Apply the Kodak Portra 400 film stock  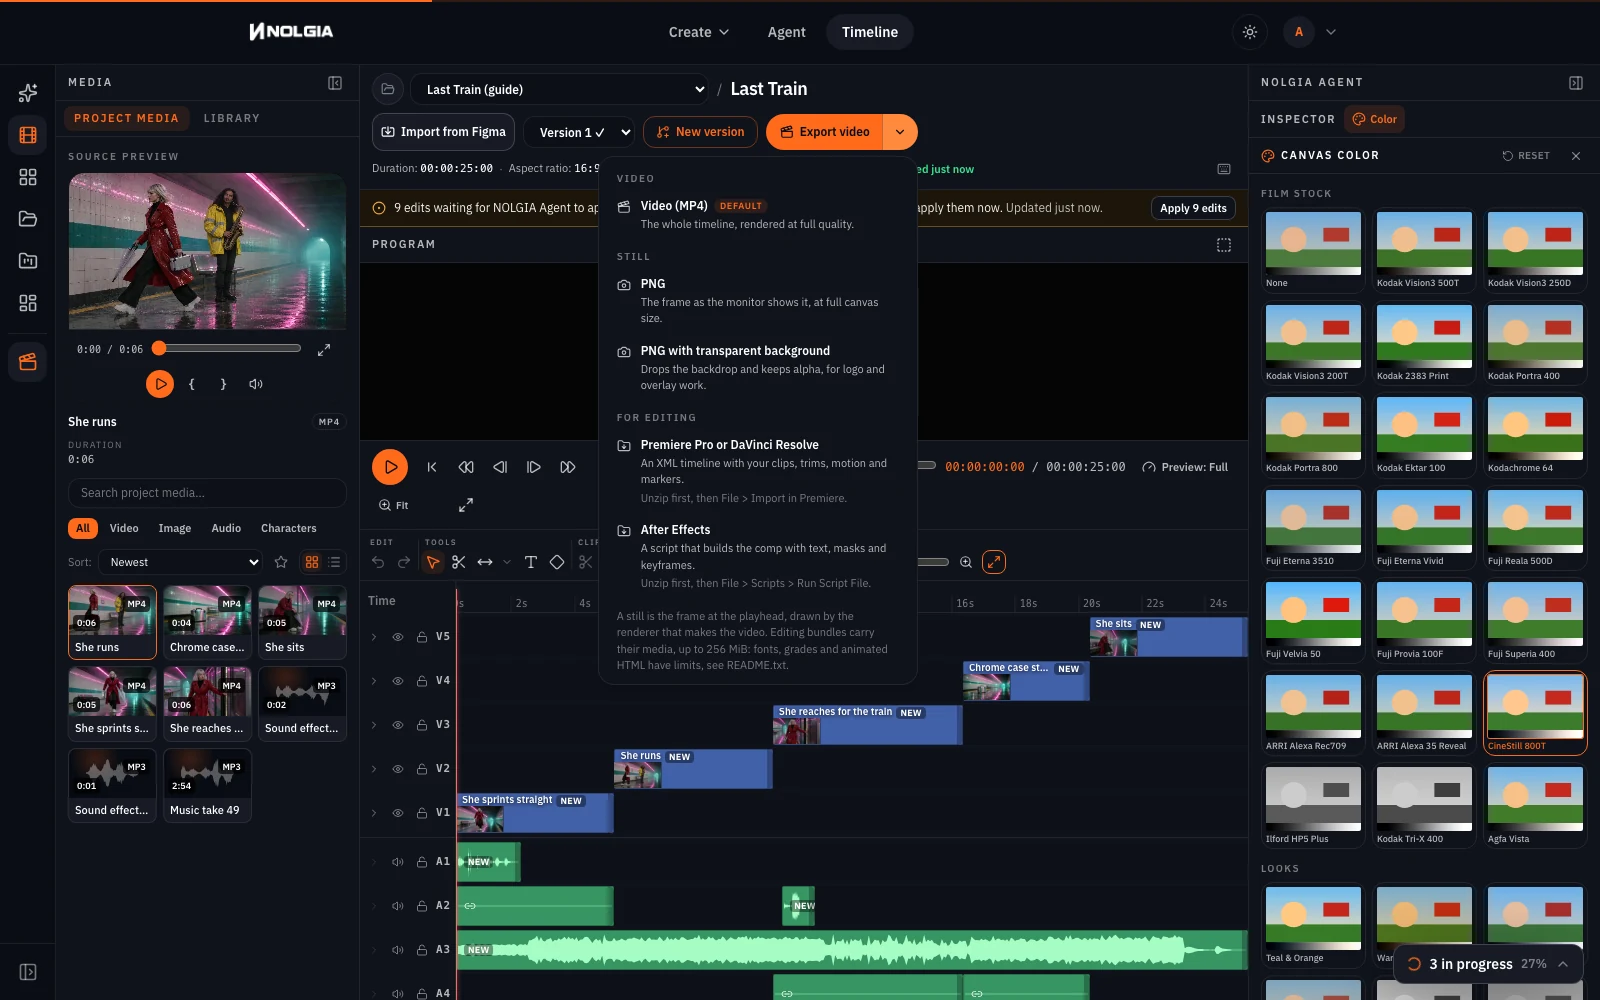coord(1535,343)
